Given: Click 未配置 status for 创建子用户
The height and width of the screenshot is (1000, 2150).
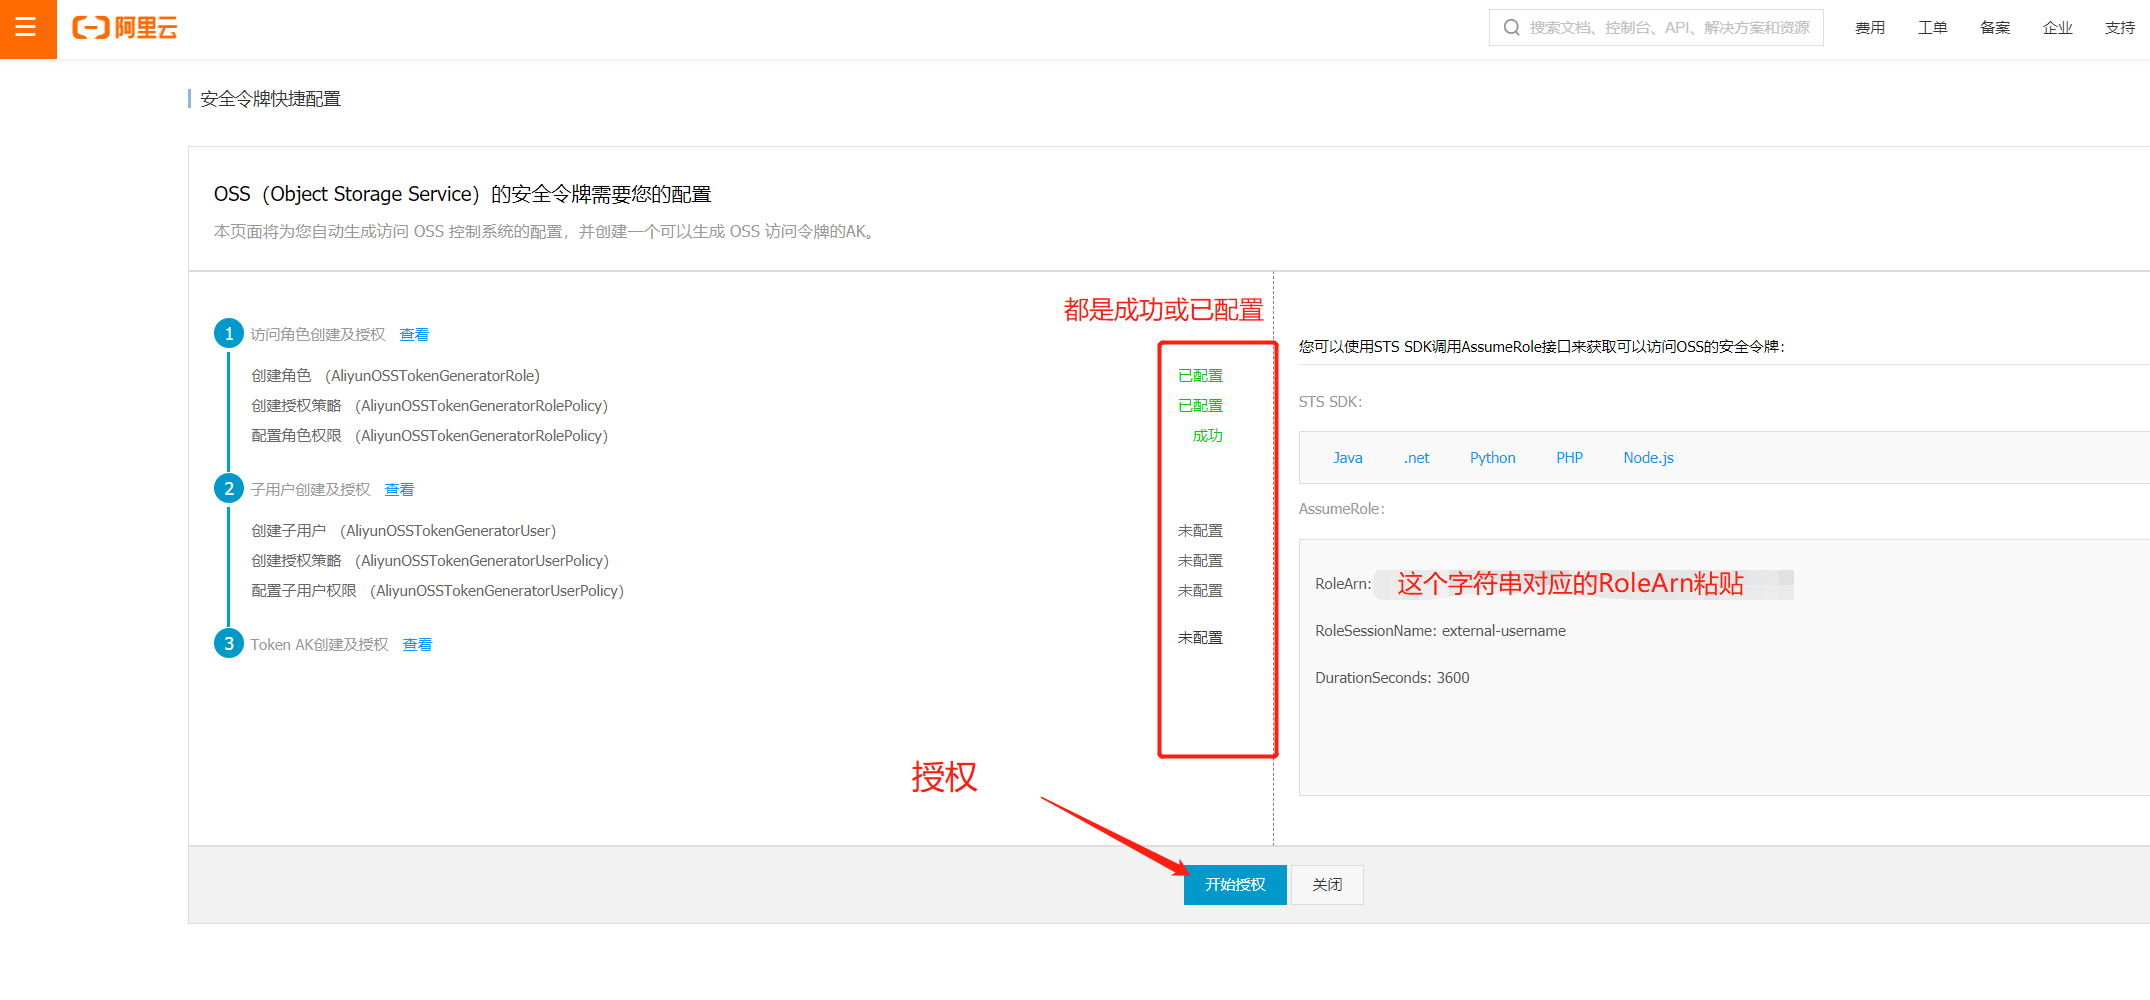Looking at the screenshot, I should 1200,531.
